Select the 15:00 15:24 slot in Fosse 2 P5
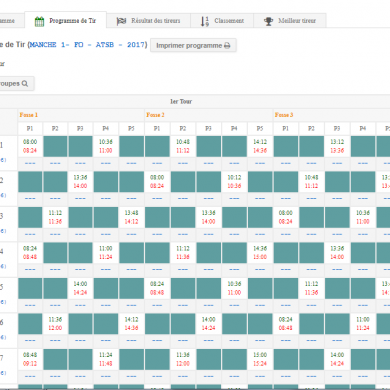 260,359
